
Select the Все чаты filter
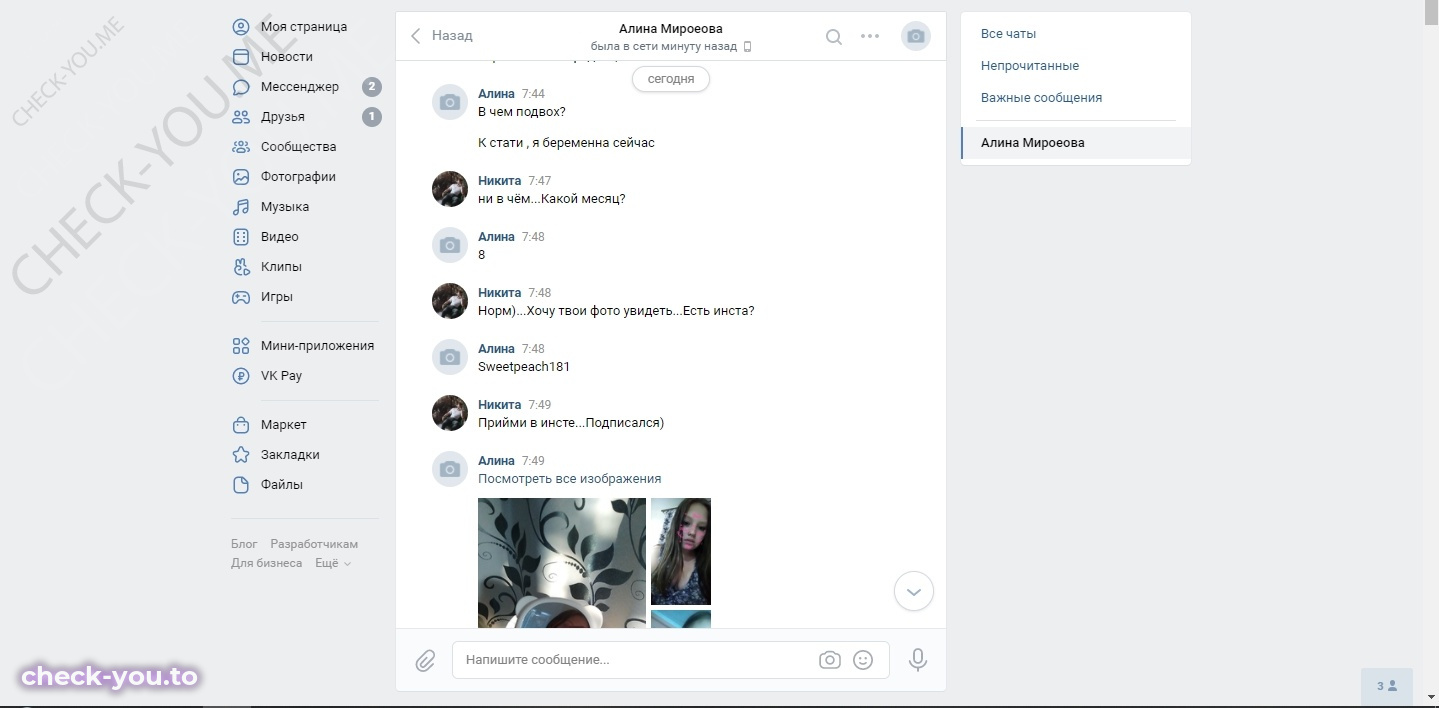1076,34
